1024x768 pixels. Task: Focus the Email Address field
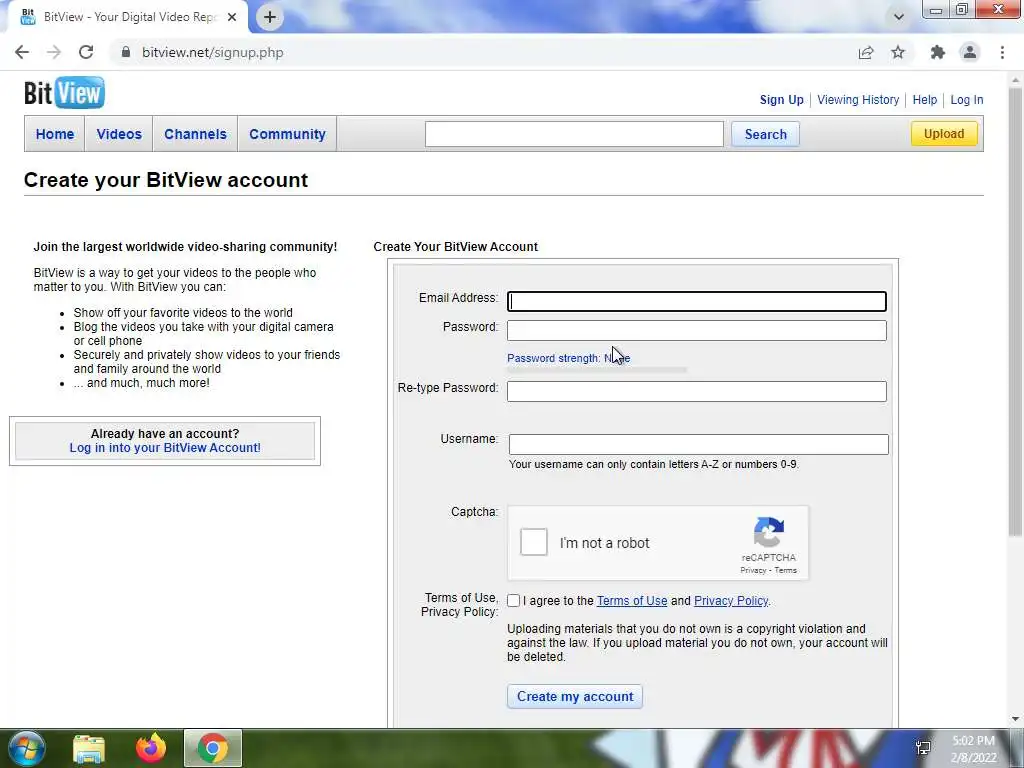pos(697,301)
